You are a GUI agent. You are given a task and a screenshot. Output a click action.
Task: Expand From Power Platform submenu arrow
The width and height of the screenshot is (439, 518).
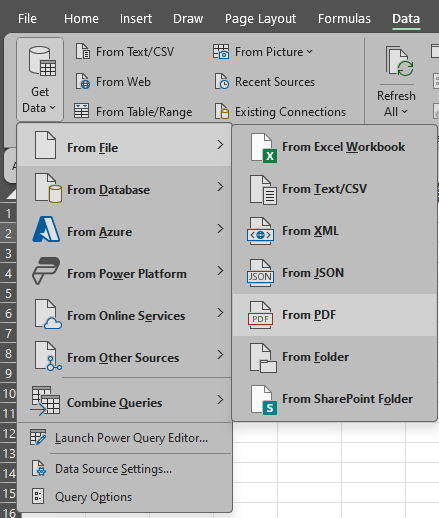(x=220, y=271)
